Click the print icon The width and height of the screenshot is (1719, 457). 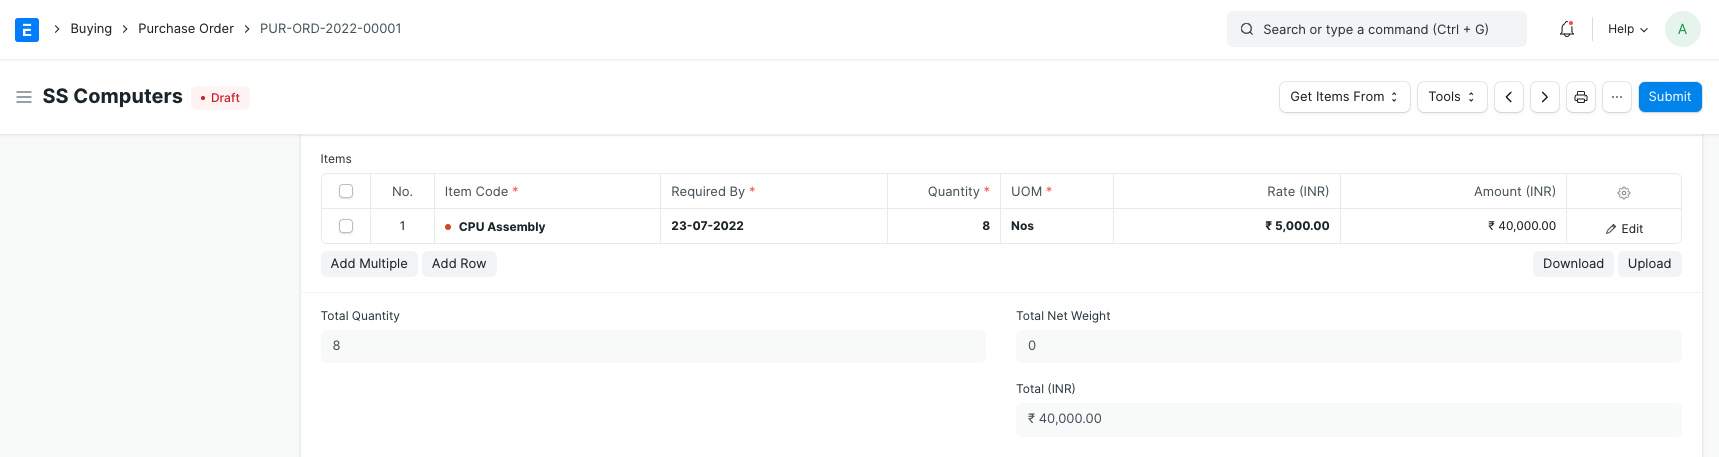point(1580,97)
